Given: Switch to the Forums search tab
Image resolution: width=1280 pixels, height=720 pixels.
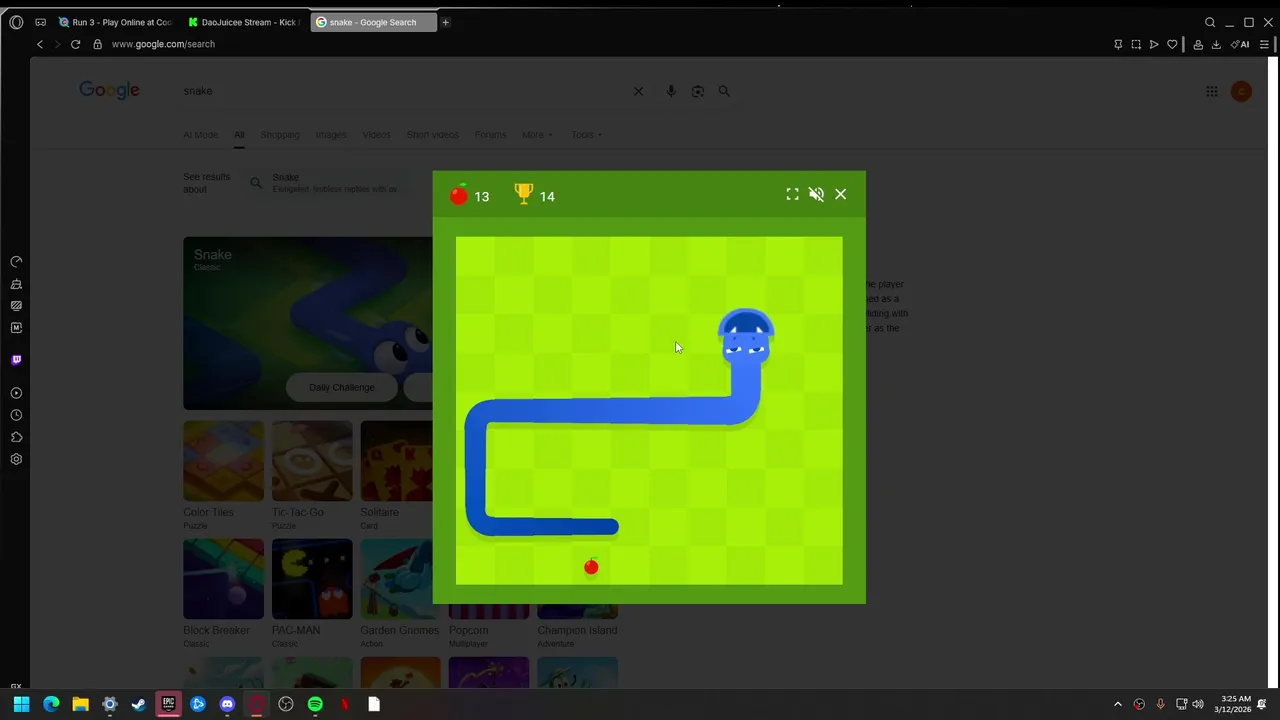Looking at the screenshot, I should [x=490, y=135].
